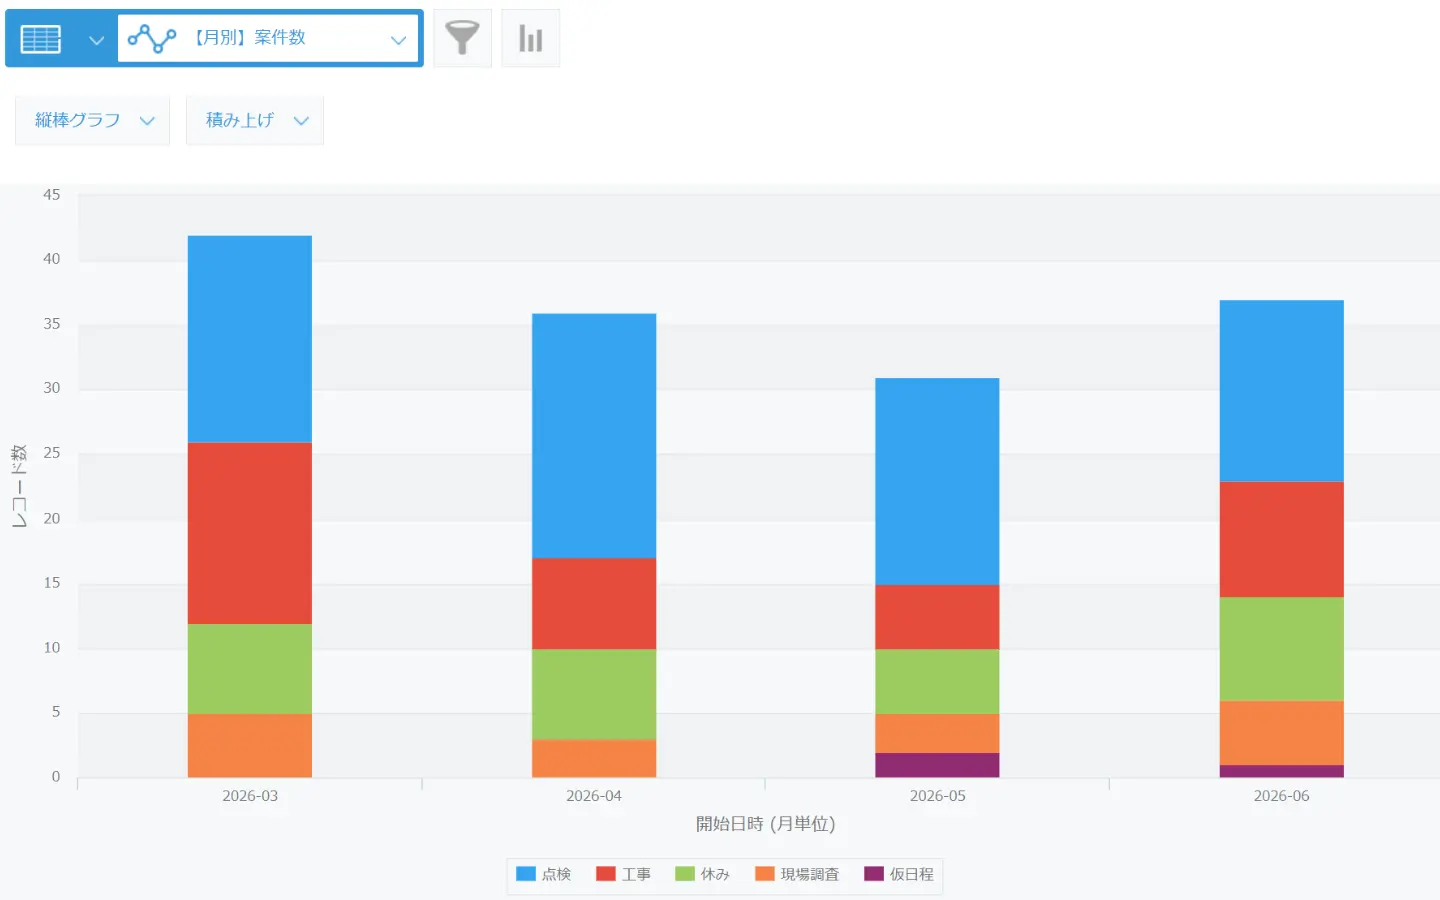The width and height of the screenshot is (1440, 900).
Task: Click the green 休み segment of 2026-06 bar
Action: point(1281,649)
